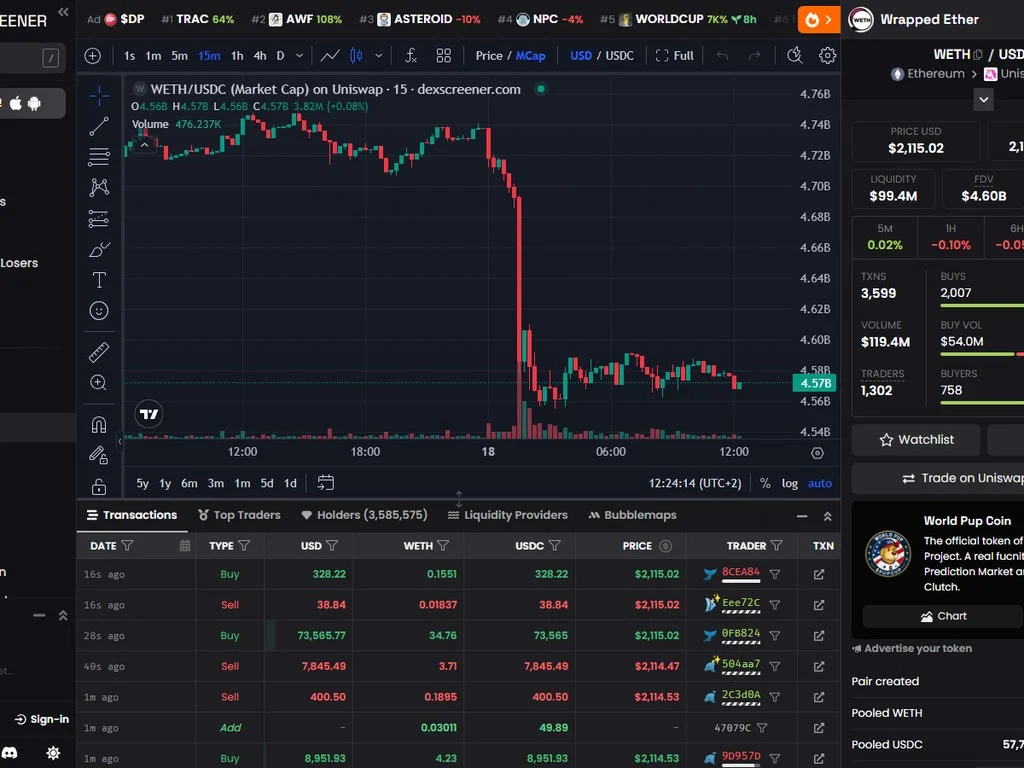Select the brush drawing tool
1024x768 pixels.
(x=99, y=249)
